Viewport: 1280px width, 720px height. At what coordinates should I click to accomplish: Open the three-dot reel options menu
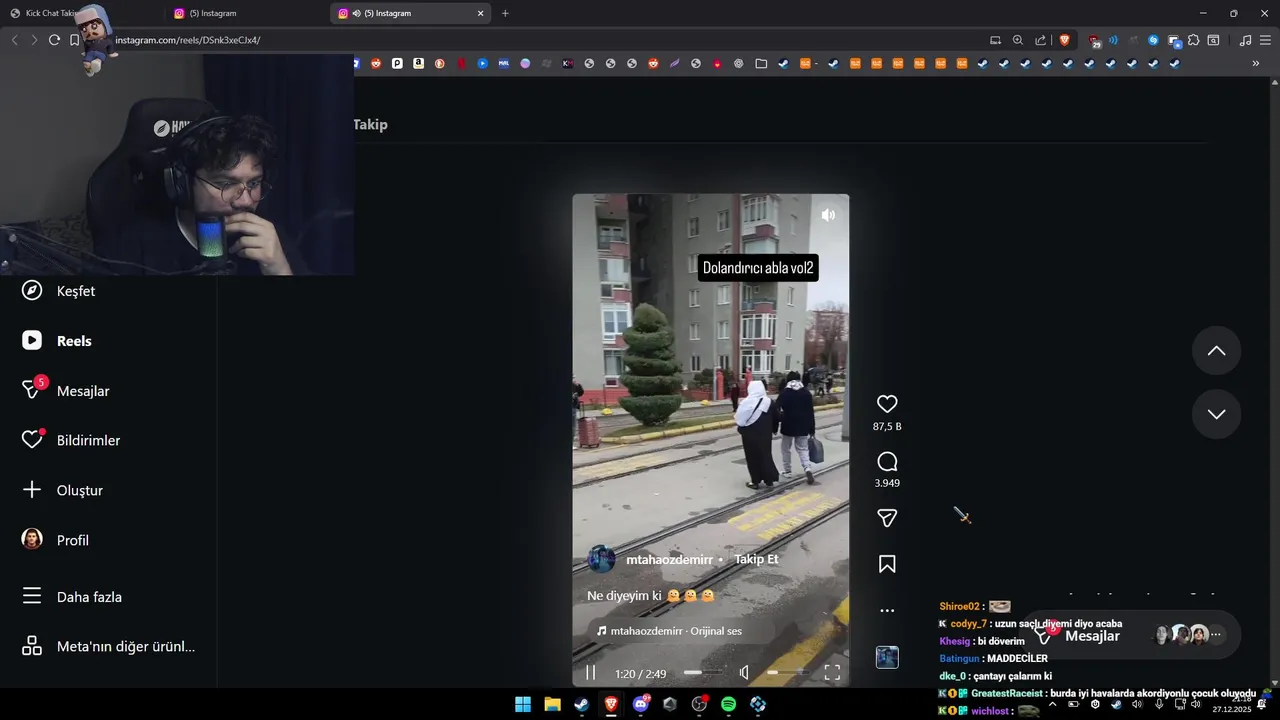click(x=887, y=610)
